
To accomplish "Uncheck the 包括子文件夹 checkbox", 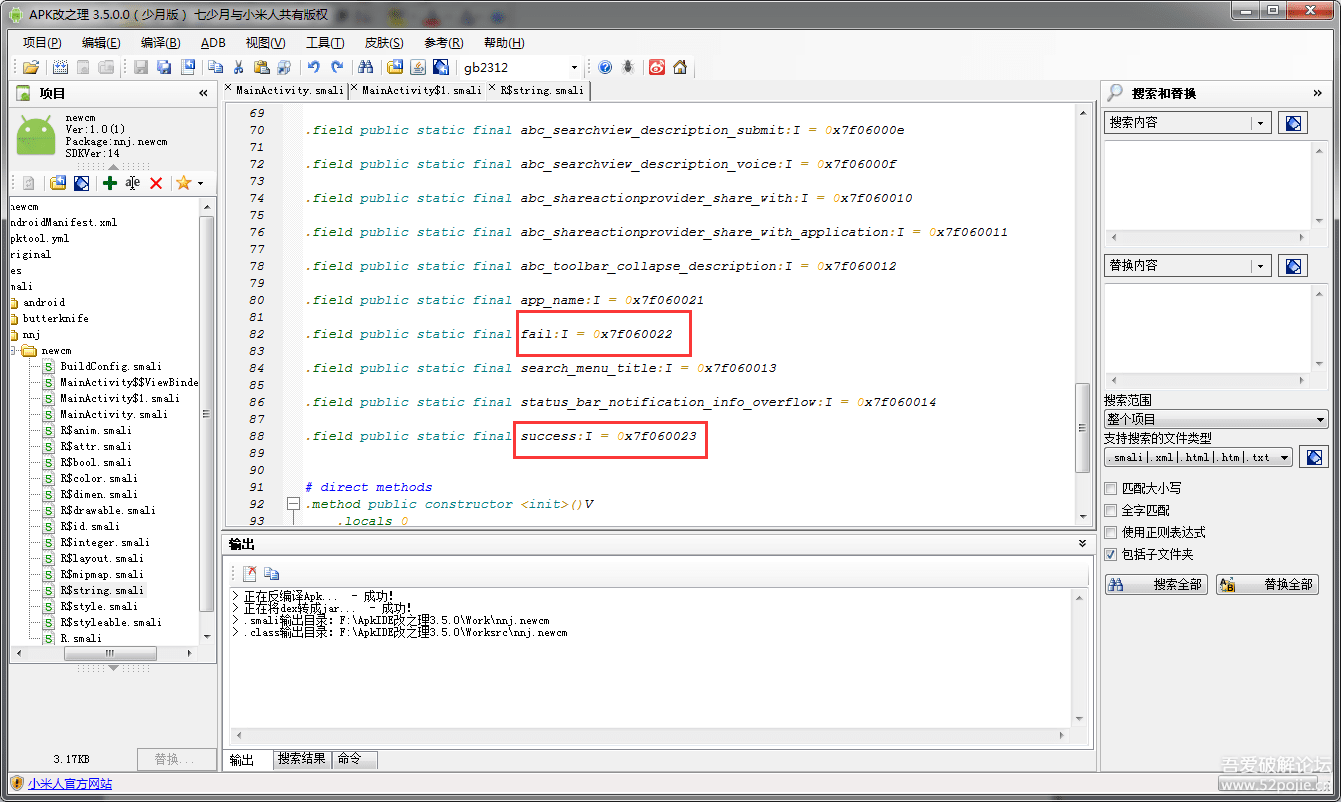I will point(1111,555).
